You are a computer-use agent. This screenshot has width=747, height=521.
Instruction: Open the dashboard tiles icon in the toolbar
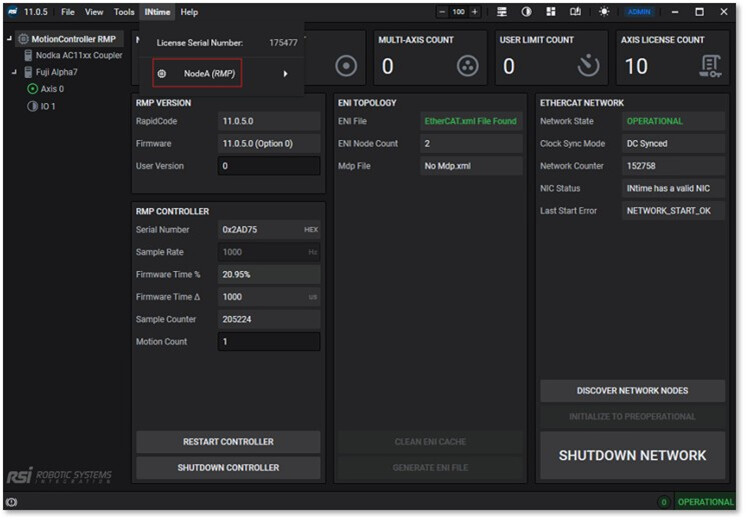click(x=551, y=12)
